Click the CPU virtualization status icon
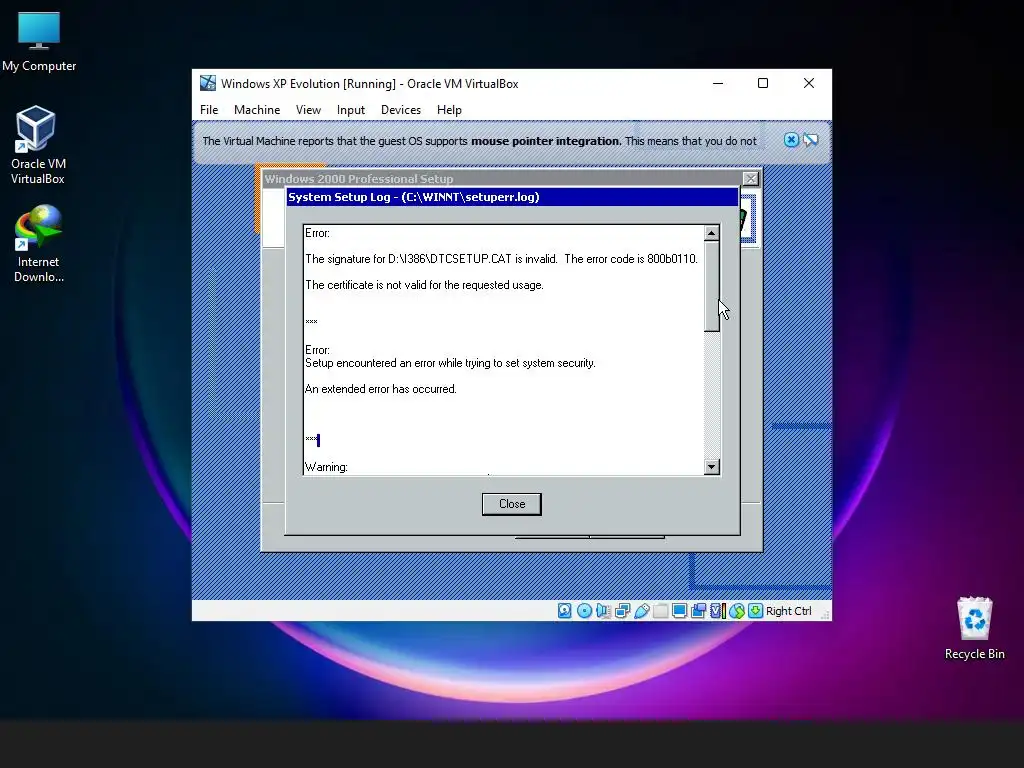The image size is (1024, 768). (718, 611)
